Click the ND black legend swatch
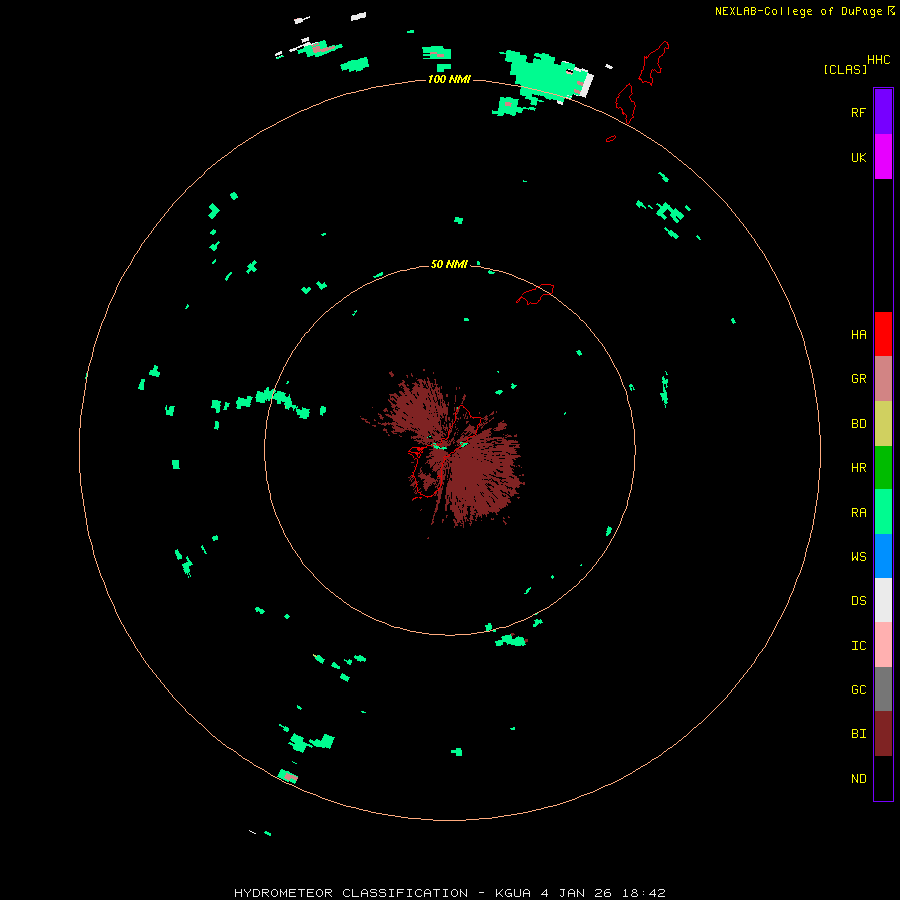The image size is (900, 900). (x=883, y=778)
